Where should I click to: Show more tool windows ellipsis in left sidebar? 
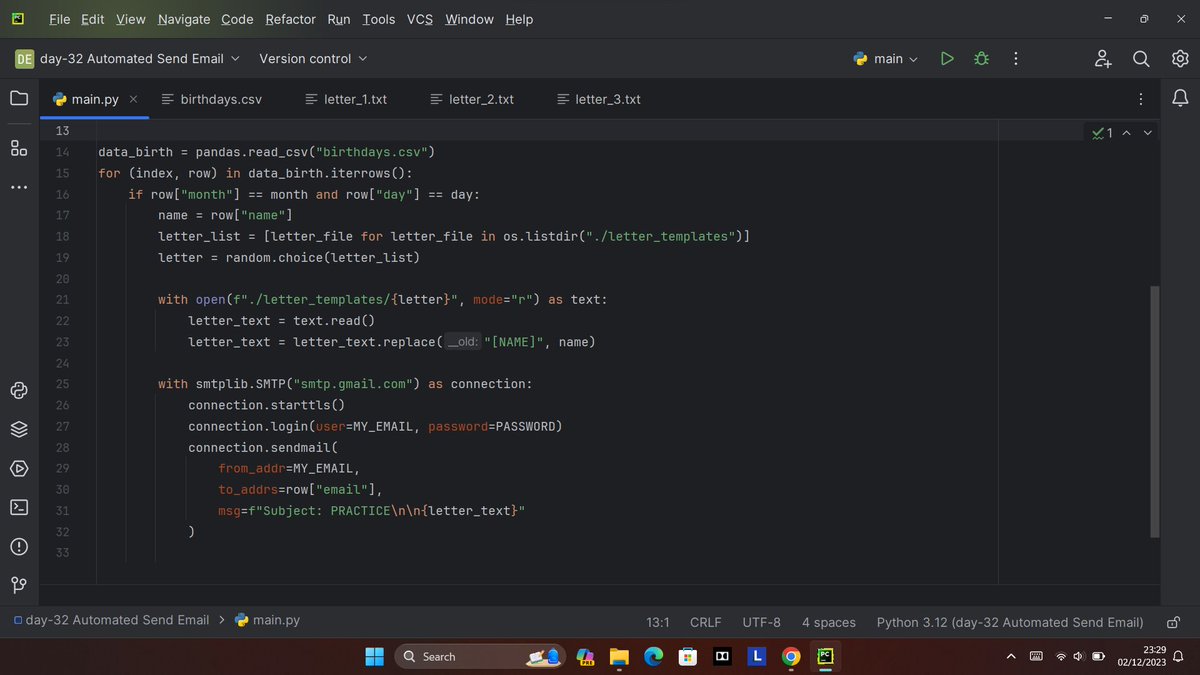(19, 188)
